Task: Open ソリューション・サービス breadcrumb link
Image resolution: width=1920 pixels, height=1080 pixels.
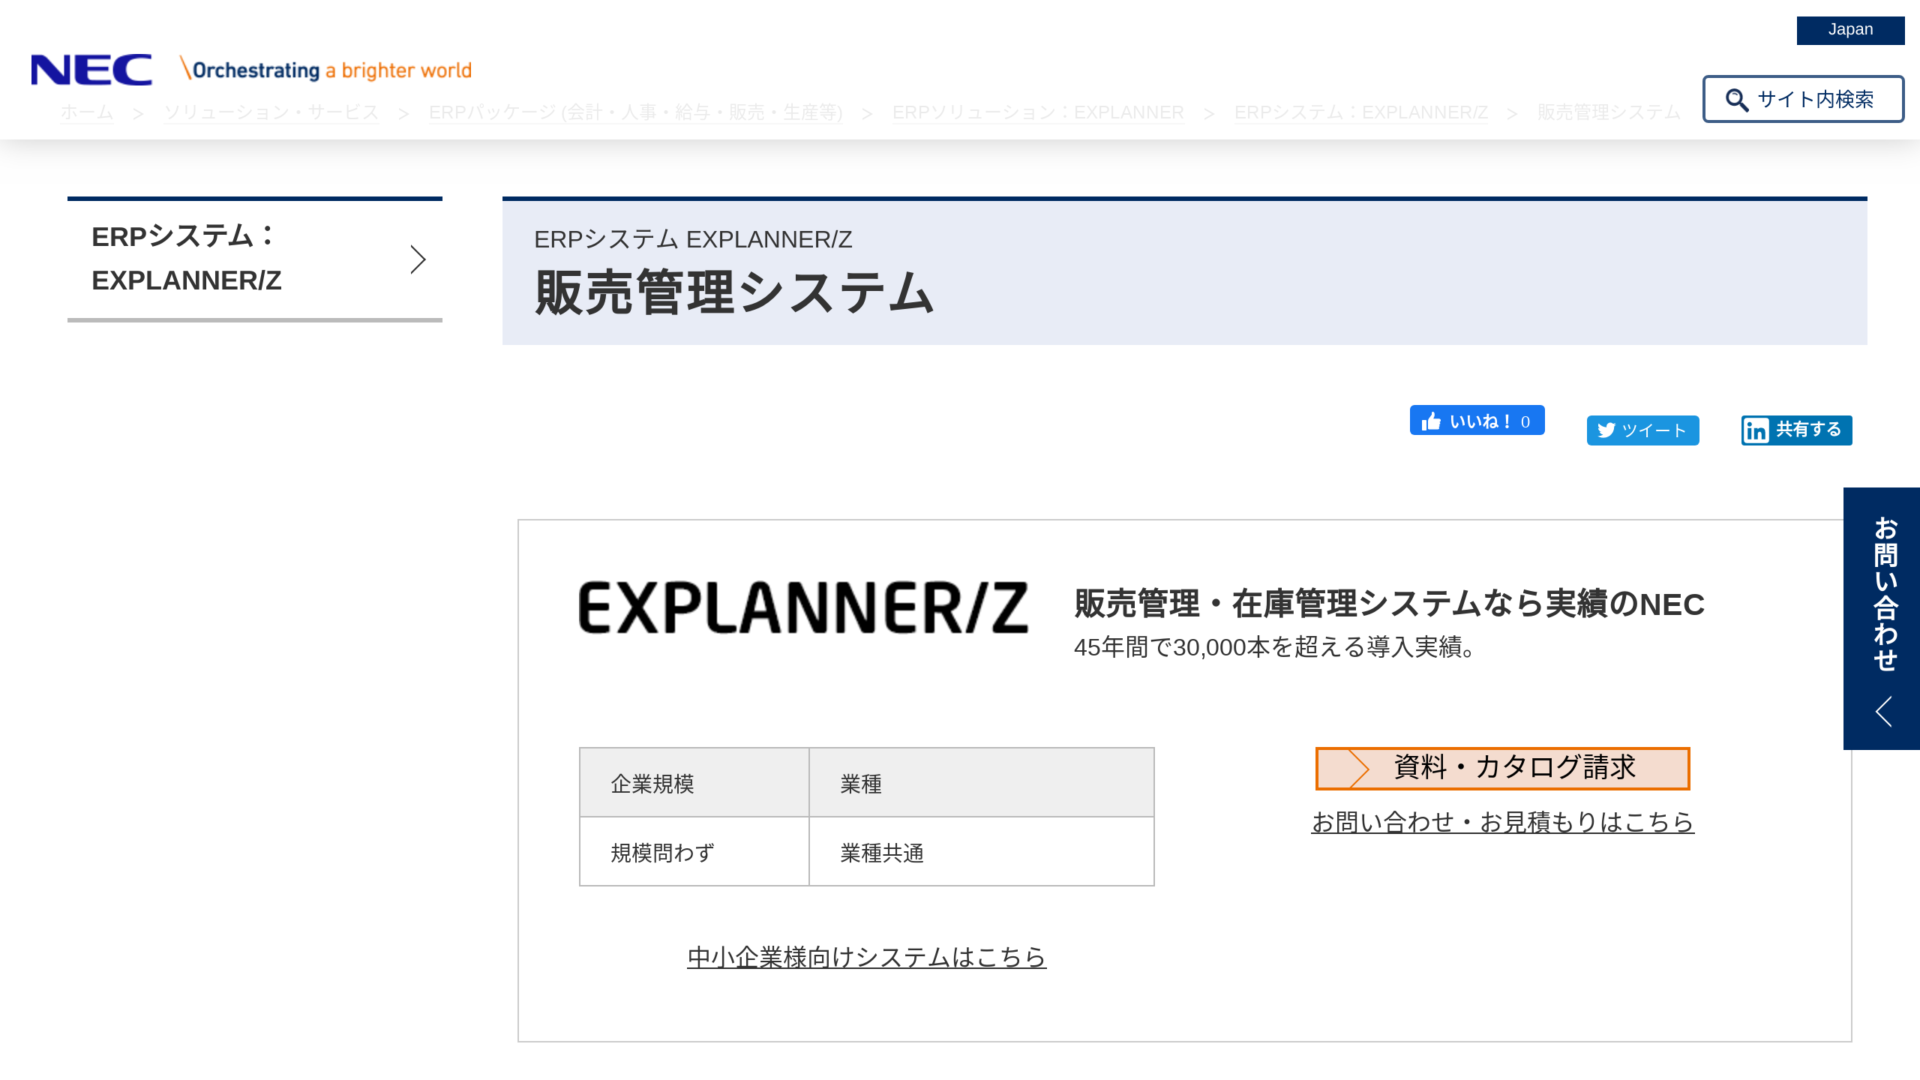Action: tap(271, 112)
